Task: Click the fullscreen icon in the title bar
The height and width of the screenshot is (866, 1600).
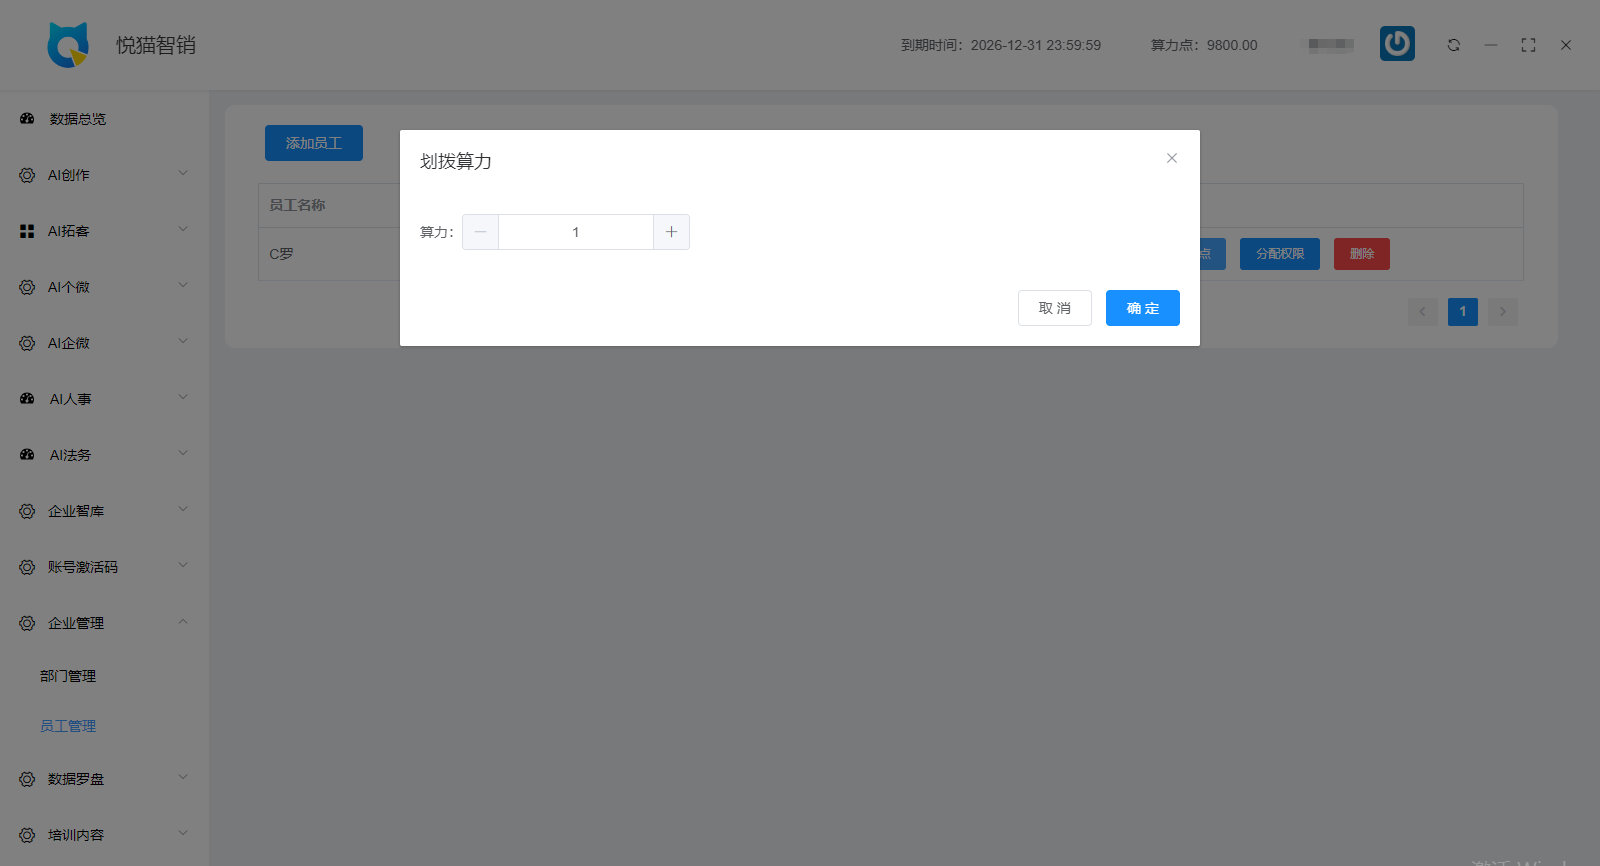Action: tap(1528, 45)
